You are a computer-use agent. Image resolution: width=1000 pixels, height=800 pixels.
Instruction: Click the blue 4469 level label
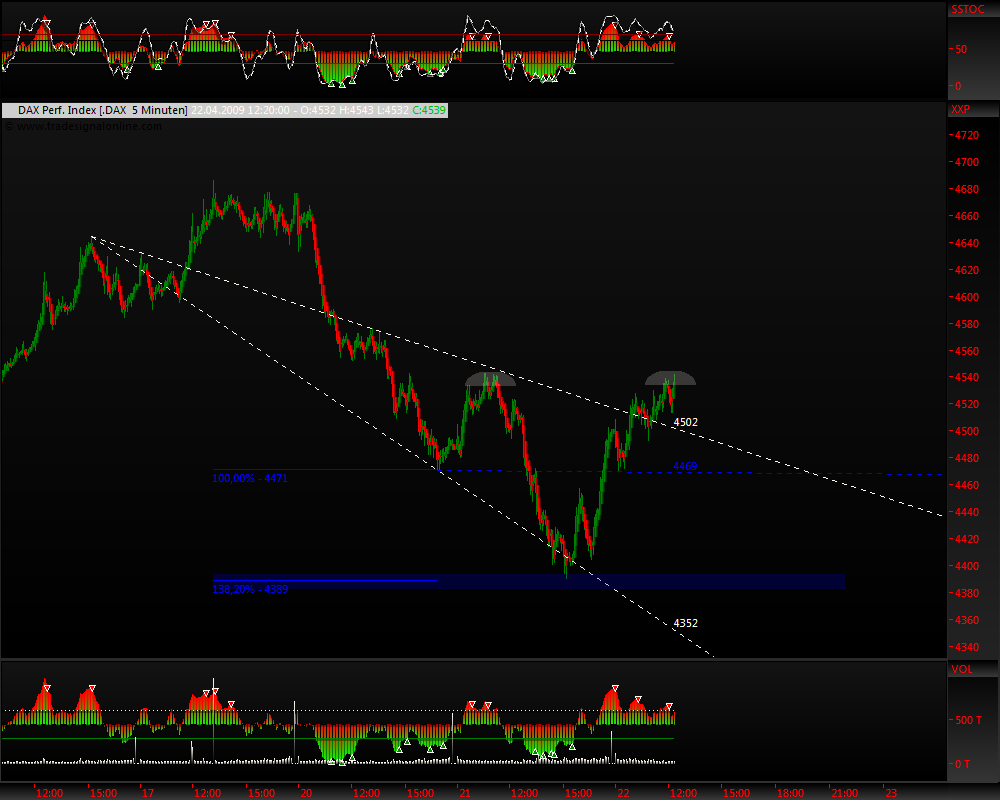point(684,466)
